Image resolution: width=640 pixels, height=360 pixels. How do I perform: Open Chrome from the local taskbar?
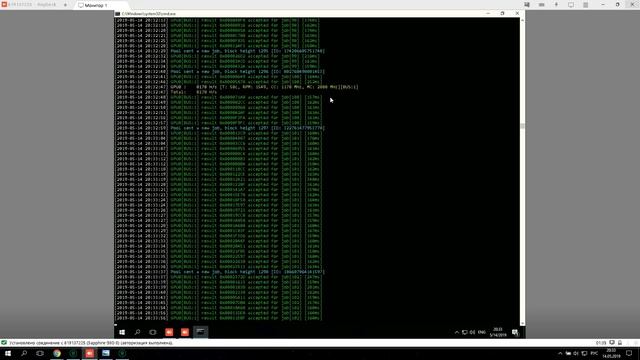[x=57, y=353]
